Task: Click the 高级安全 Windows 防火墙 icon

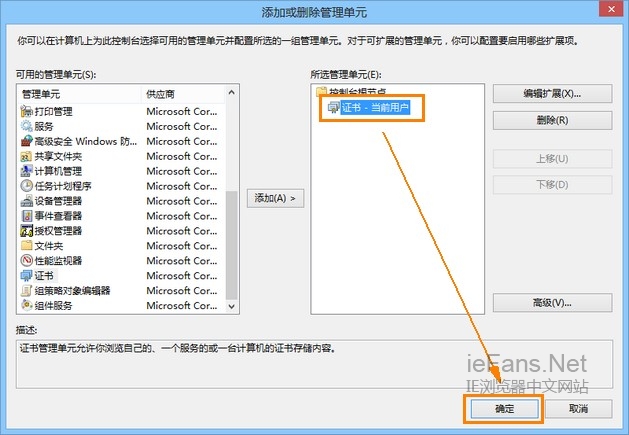Action: point(26,141)
